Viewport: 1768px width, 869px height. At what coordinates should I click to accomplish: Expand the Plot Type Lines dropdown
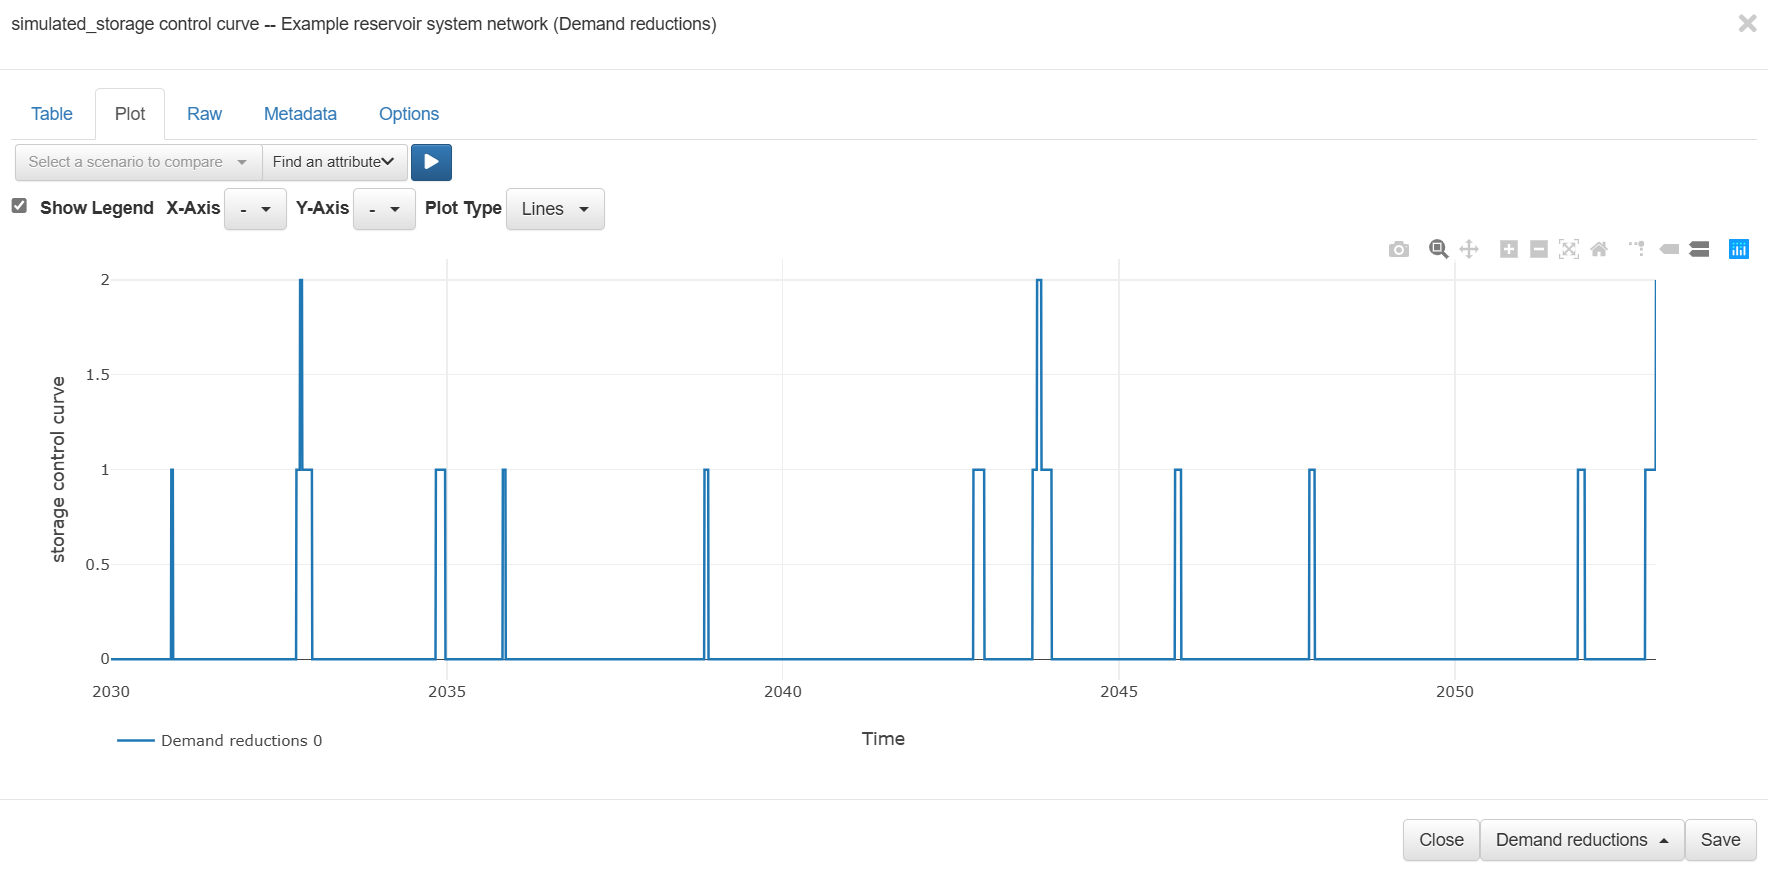555,209
